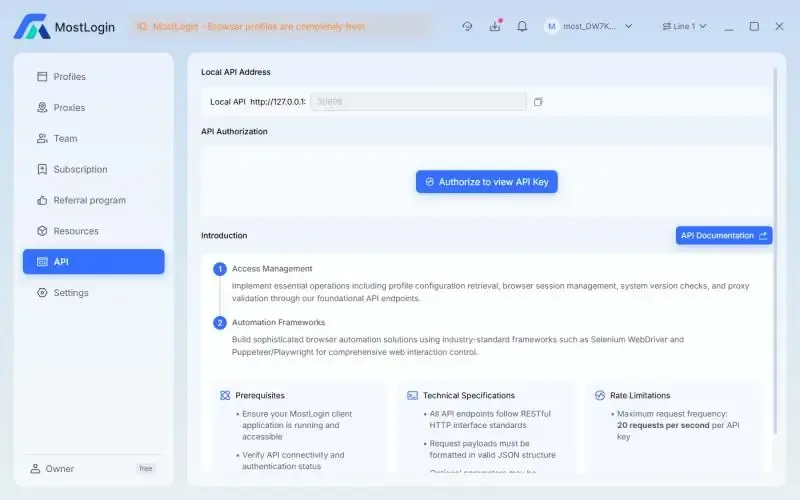Click the 'API Authorization' heading
Screen dimensions: 800x500
click(234, 131)
